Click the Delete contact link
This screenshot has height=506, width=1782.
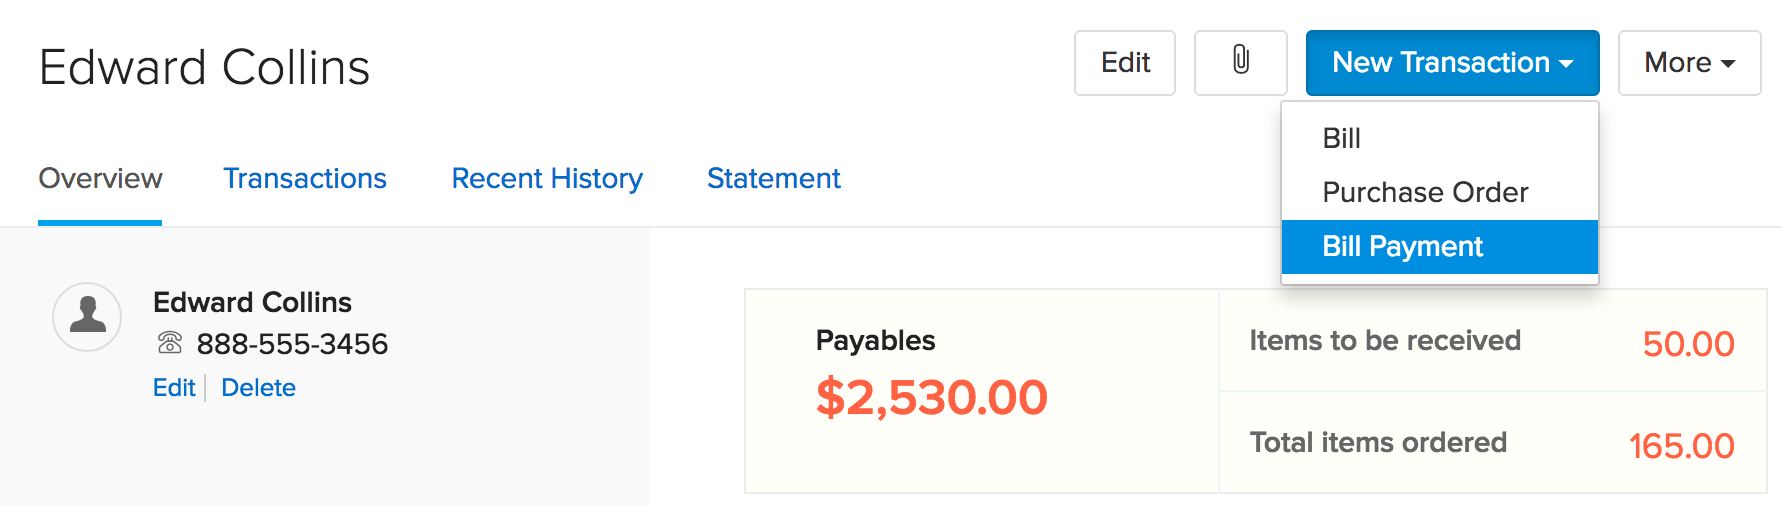tap(258, 387)
